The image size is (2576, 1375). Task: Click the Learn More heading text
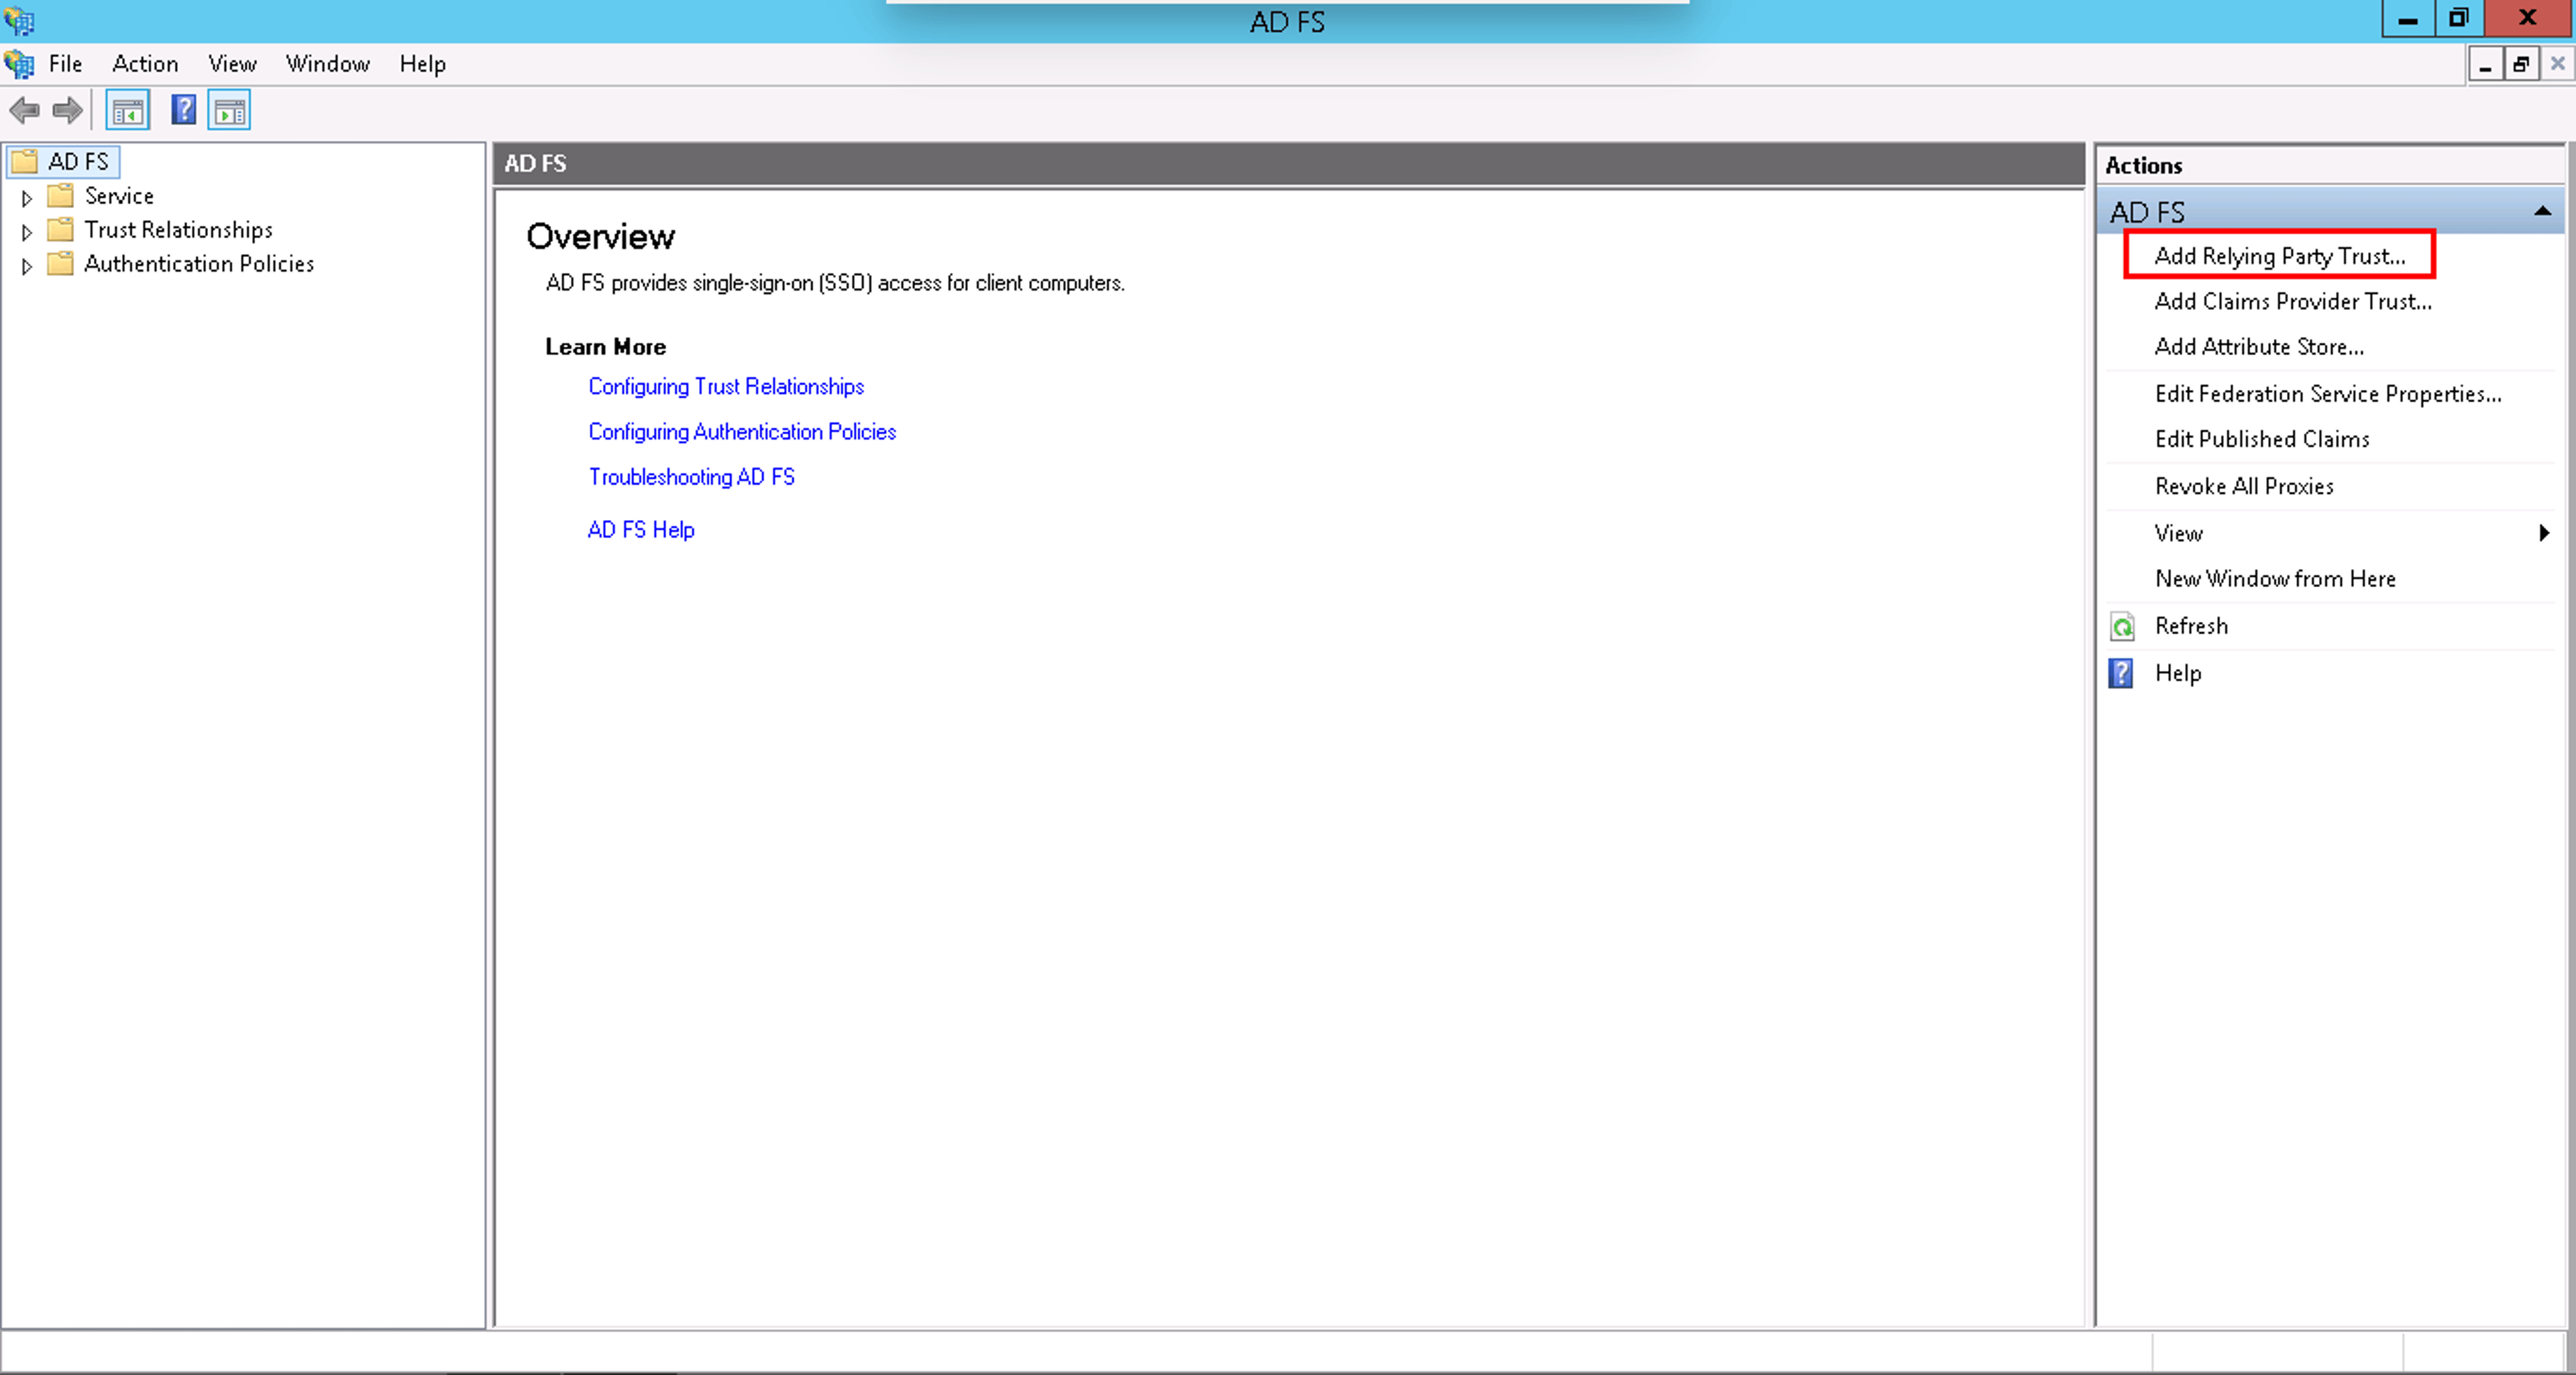click(605, 346)
